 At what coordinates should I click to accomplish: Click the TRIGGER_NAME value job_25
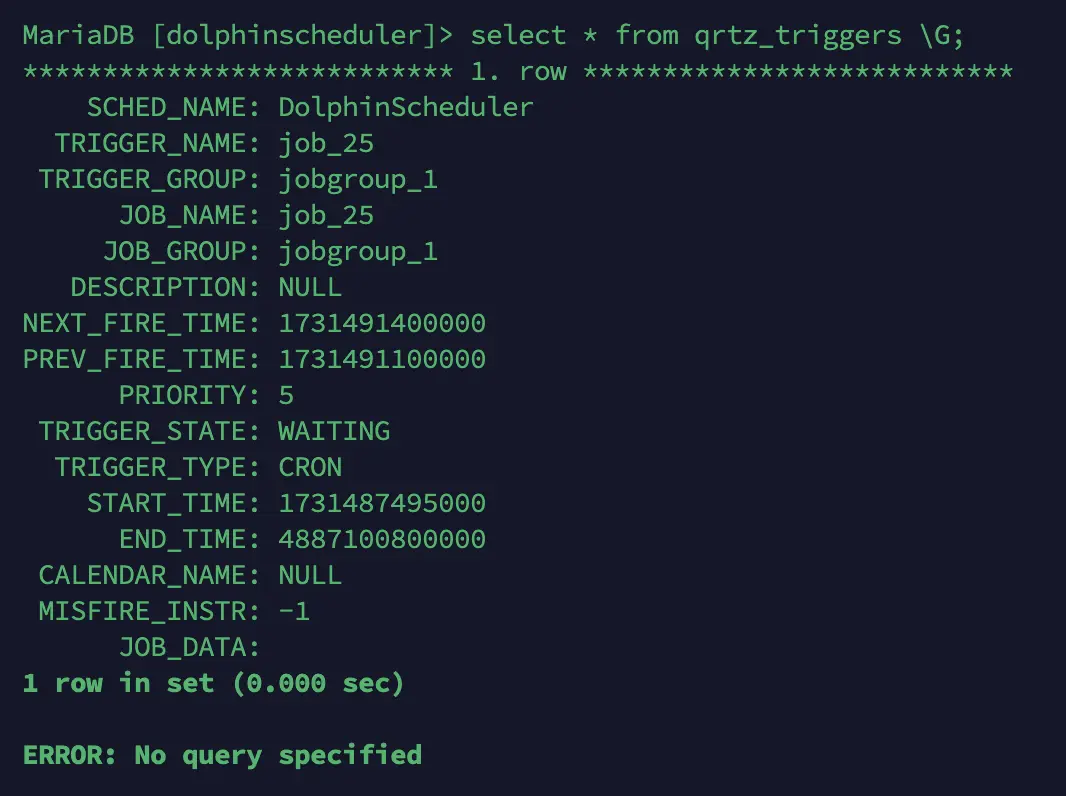tap(326, 143)
